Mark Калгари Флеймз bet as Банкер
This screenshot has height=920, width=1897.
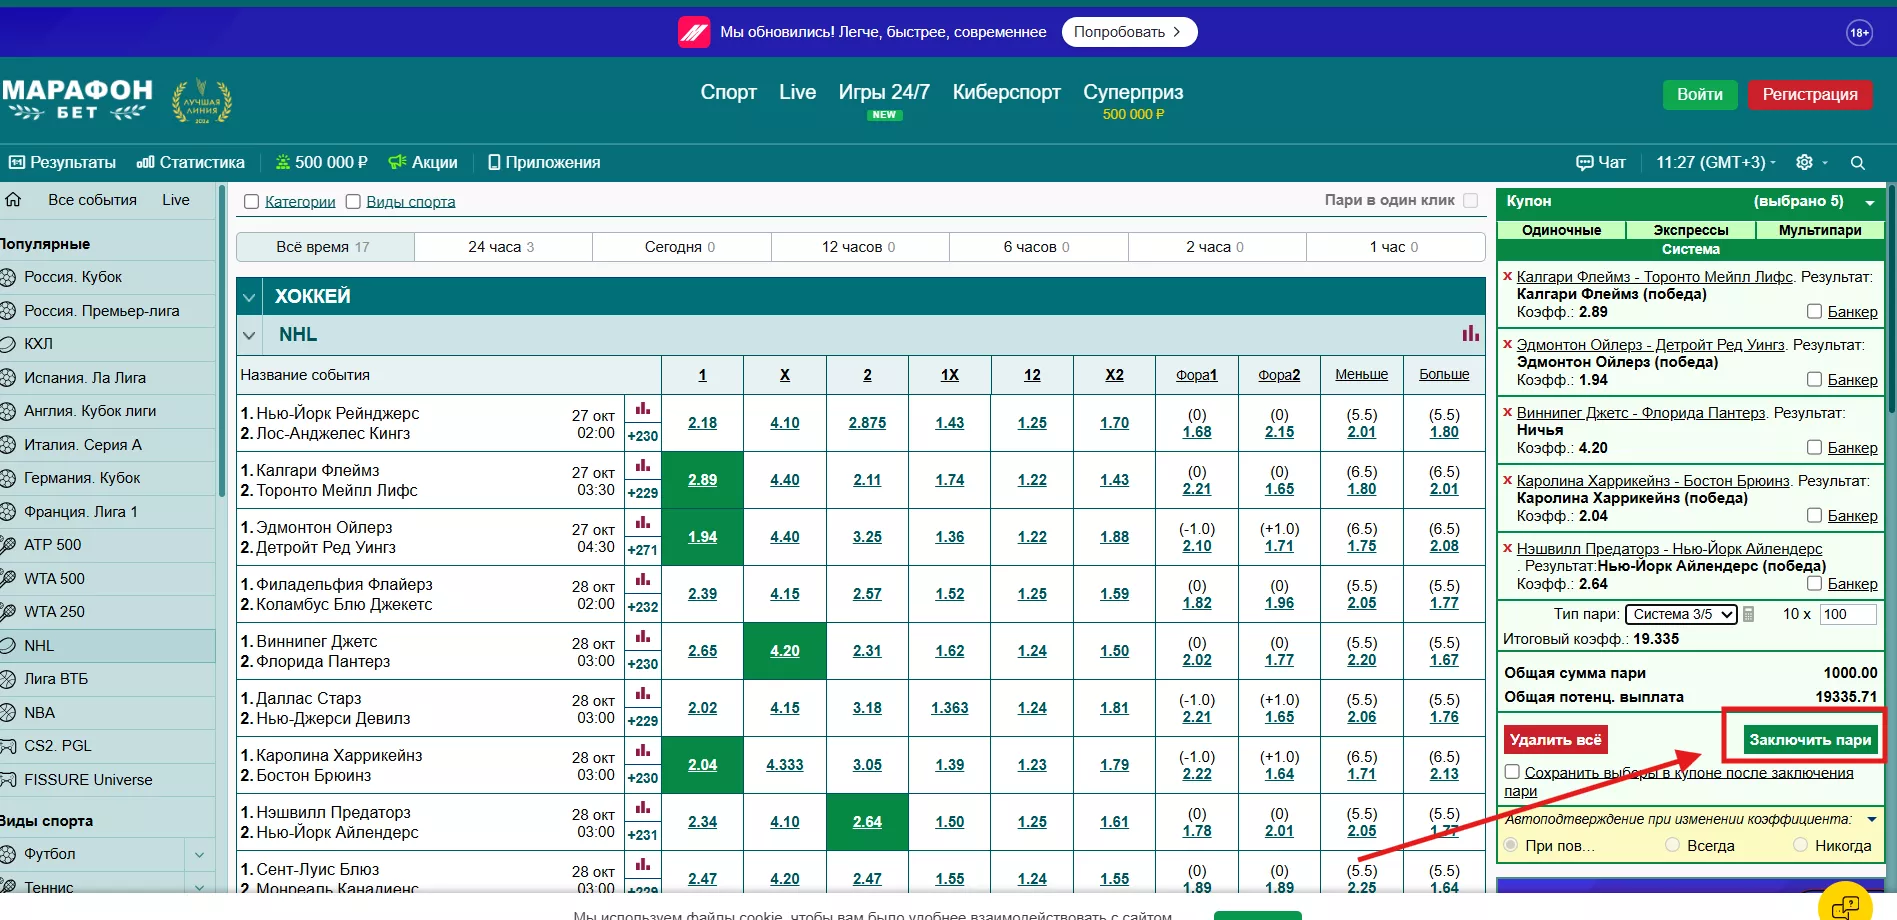[x=1814, y=312]
